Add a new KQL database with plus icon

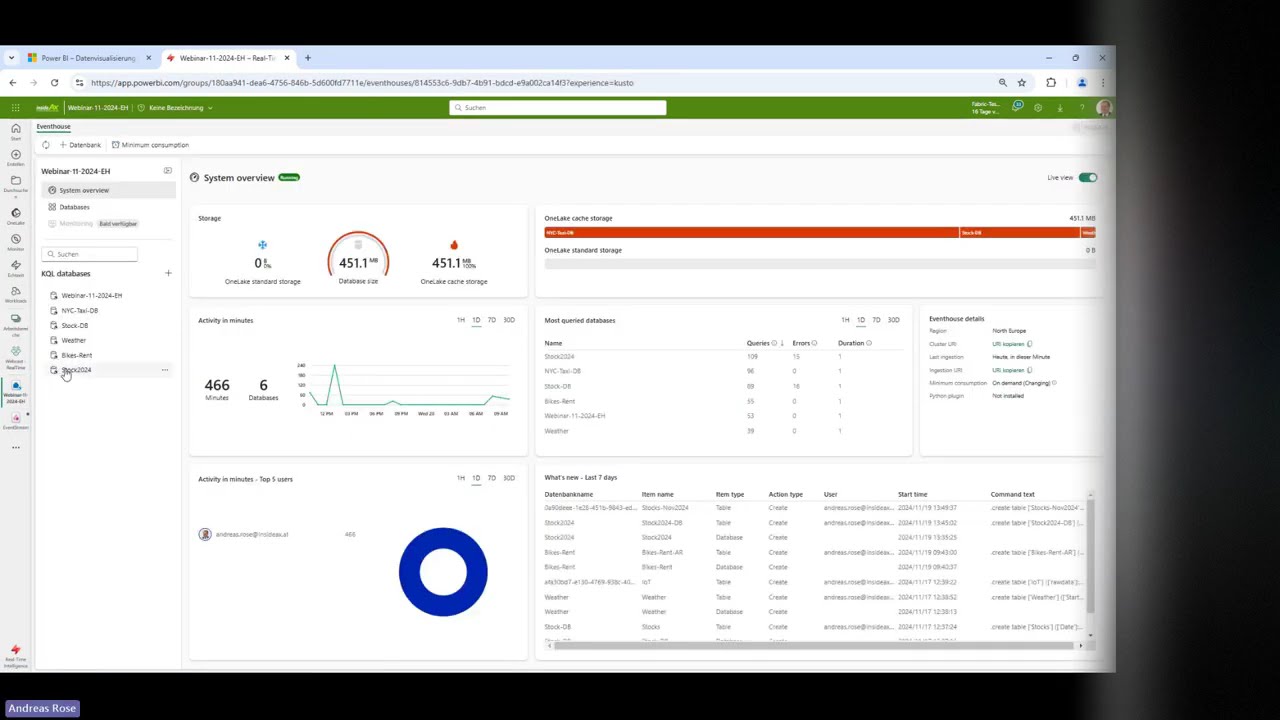[168, 273]
